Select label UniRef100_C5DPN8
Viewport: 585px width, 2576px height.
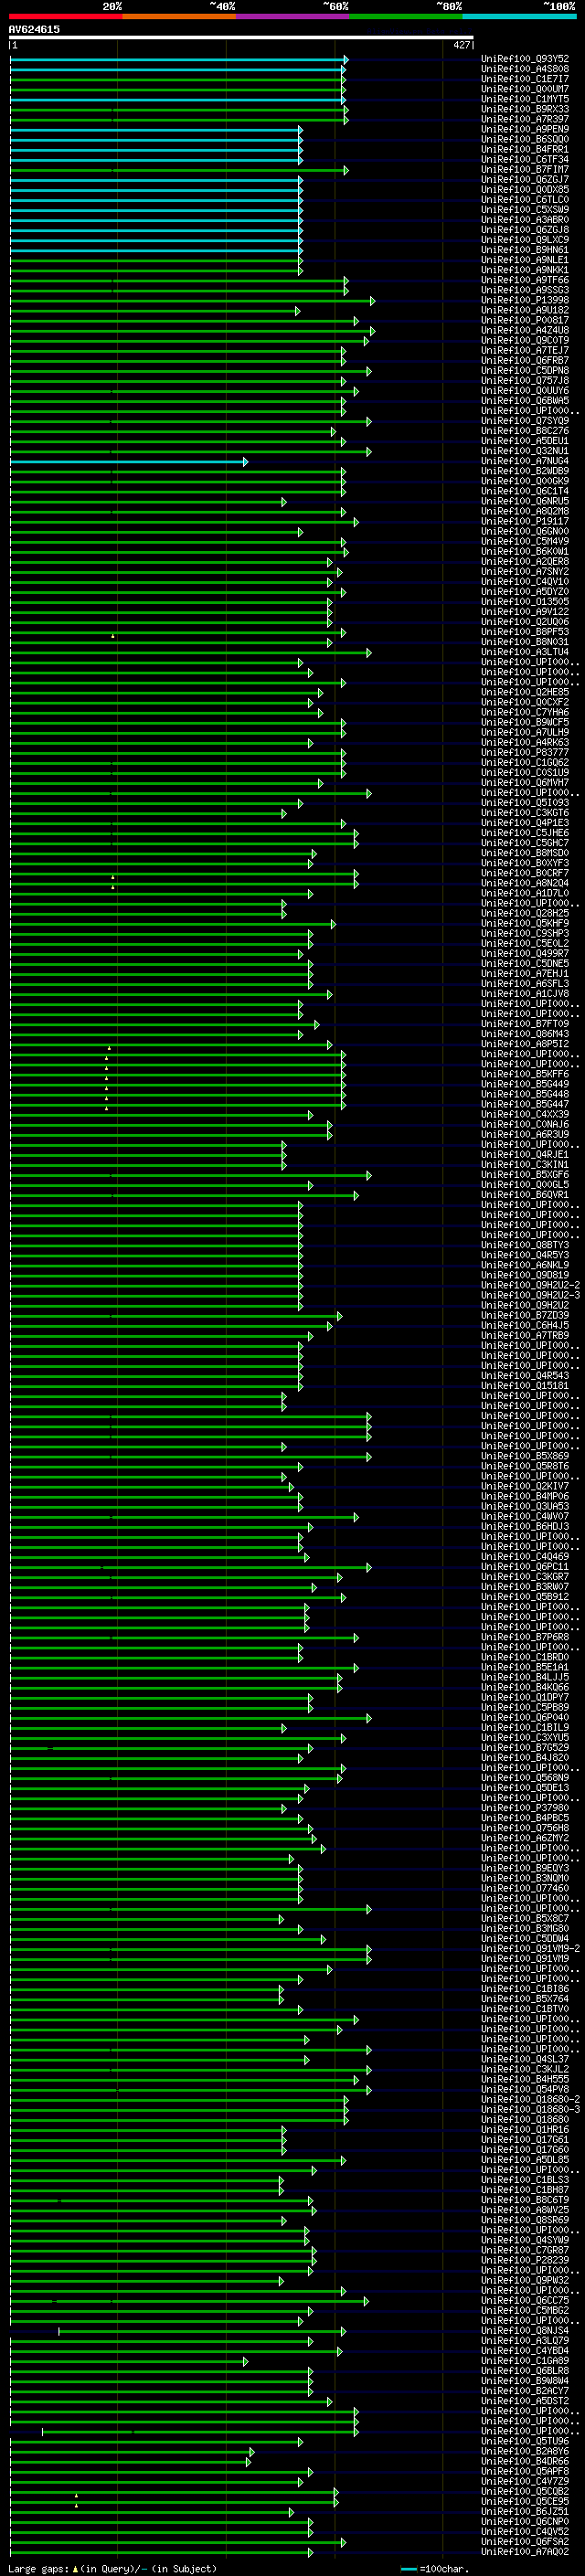coord(525,370)
